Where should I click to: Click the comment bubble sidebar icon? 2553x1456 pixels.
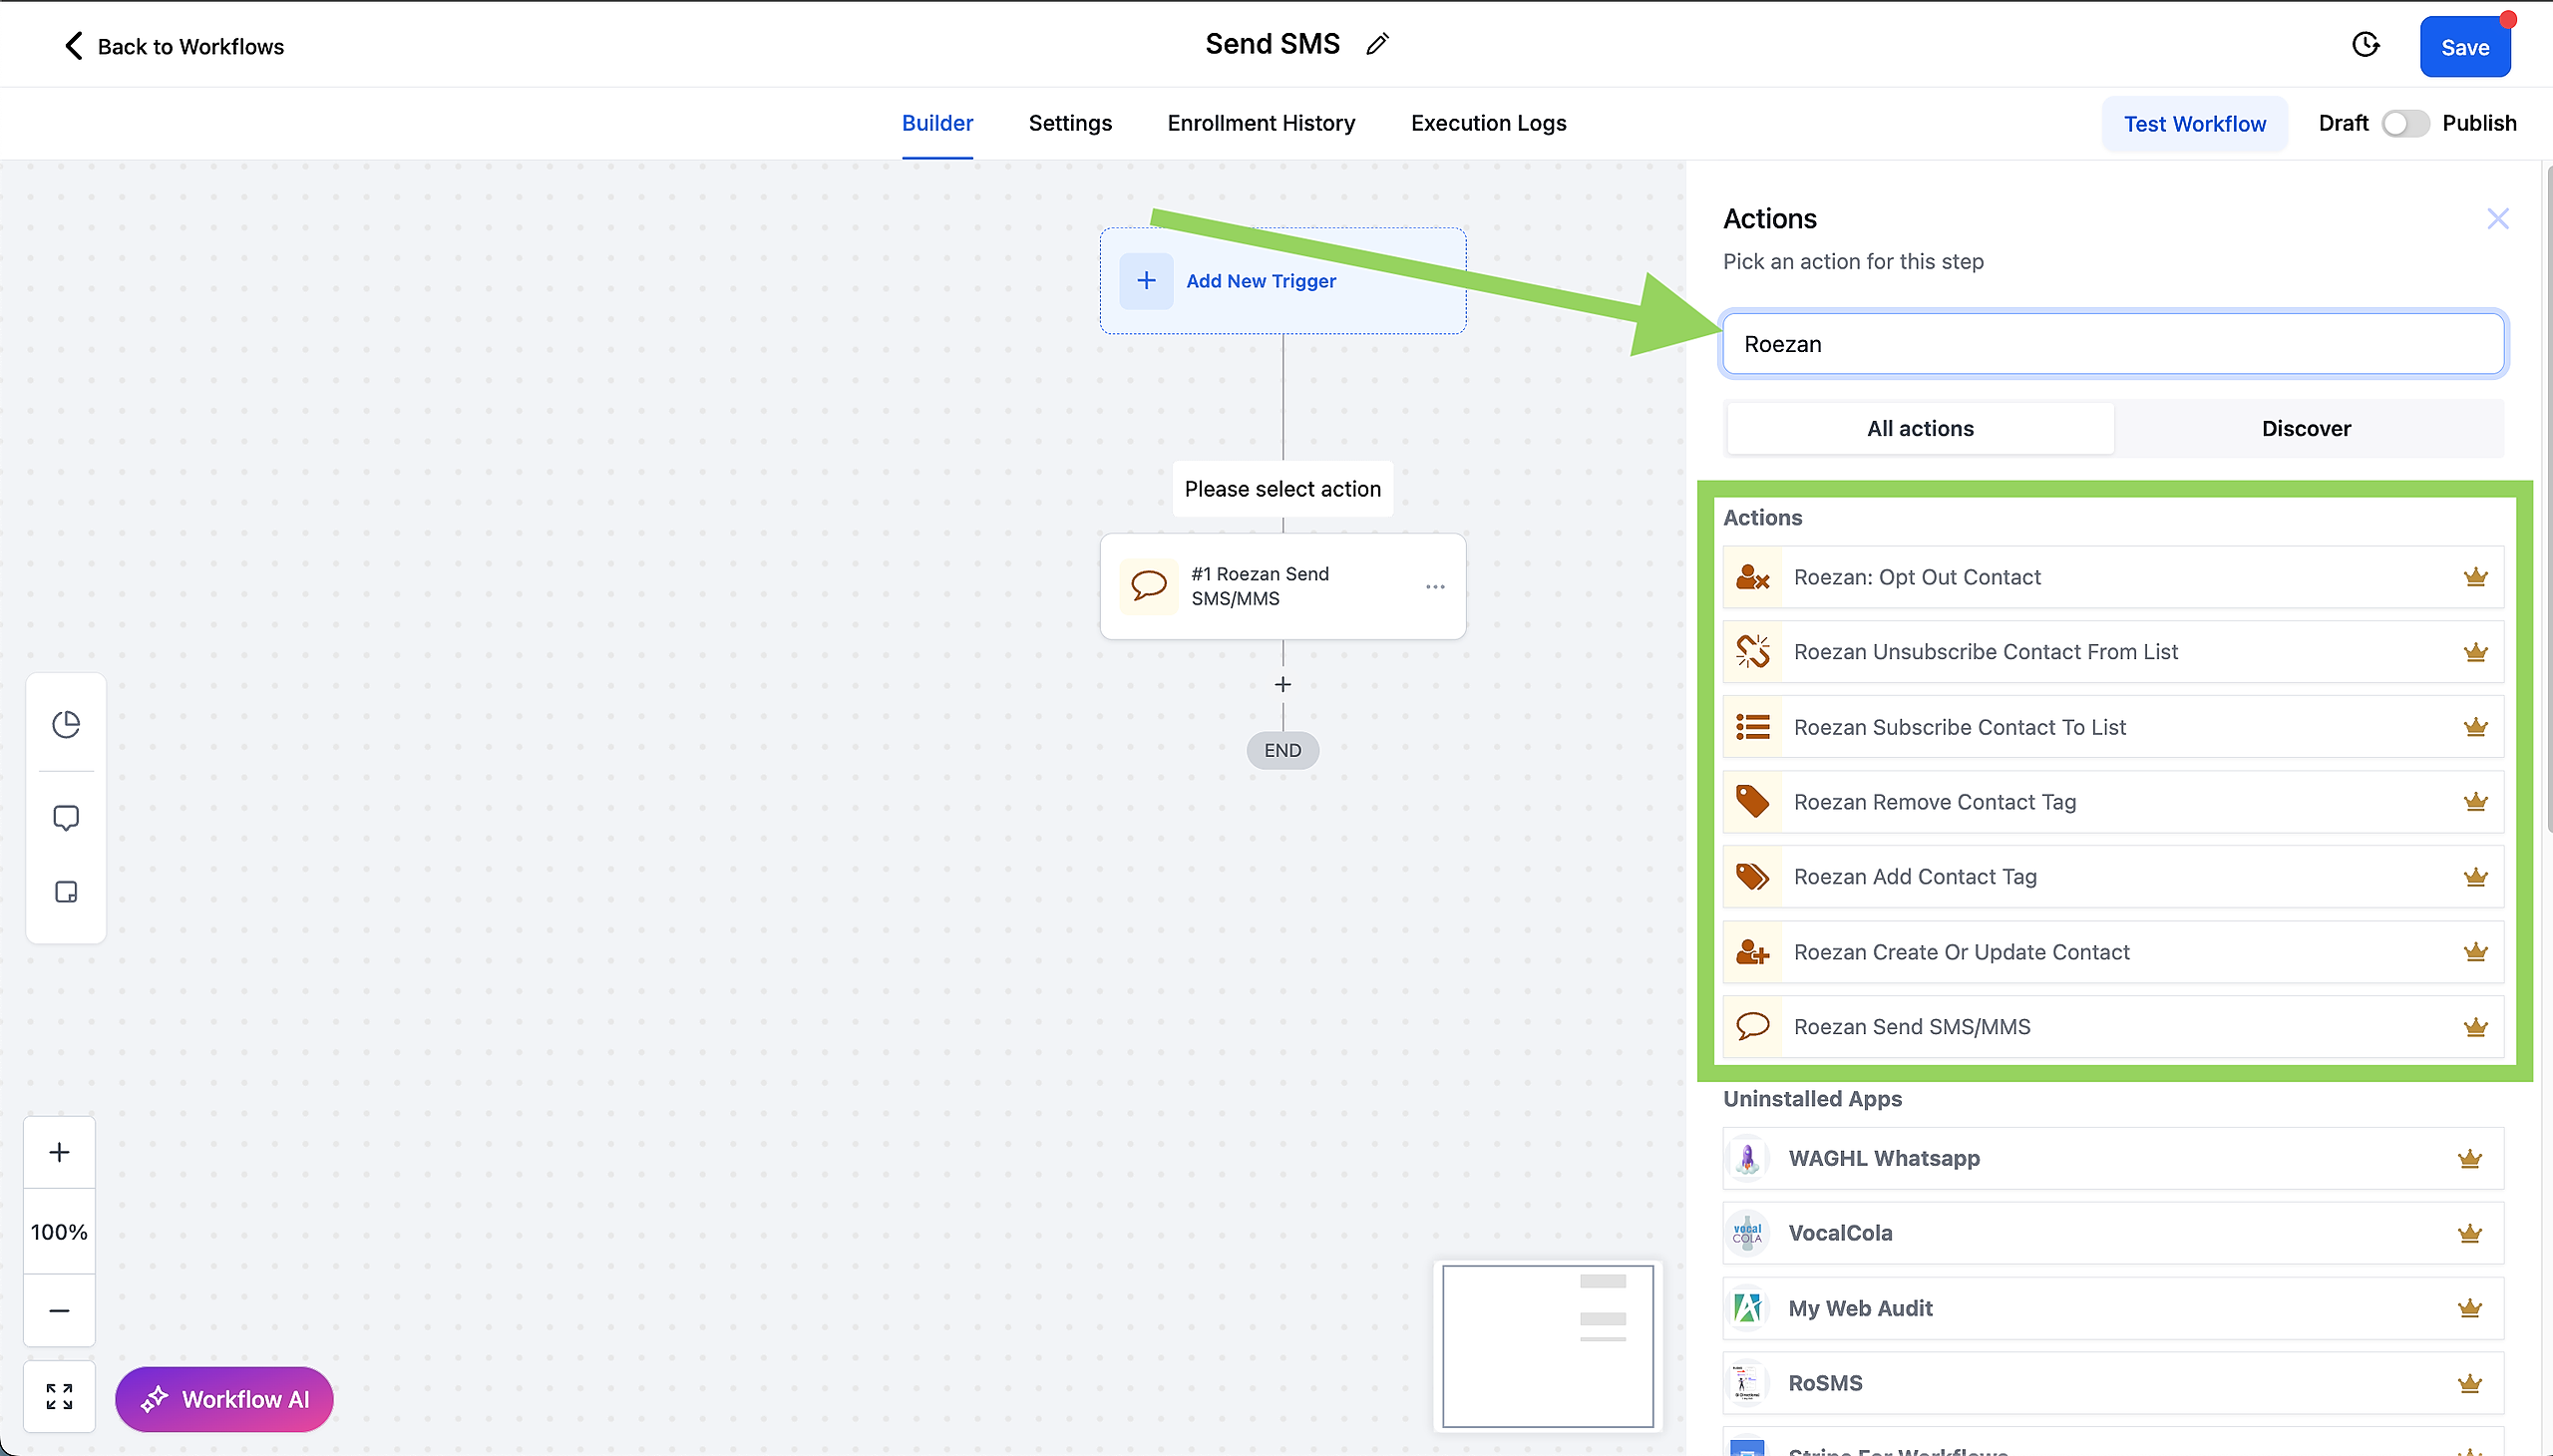pos(66,818)
